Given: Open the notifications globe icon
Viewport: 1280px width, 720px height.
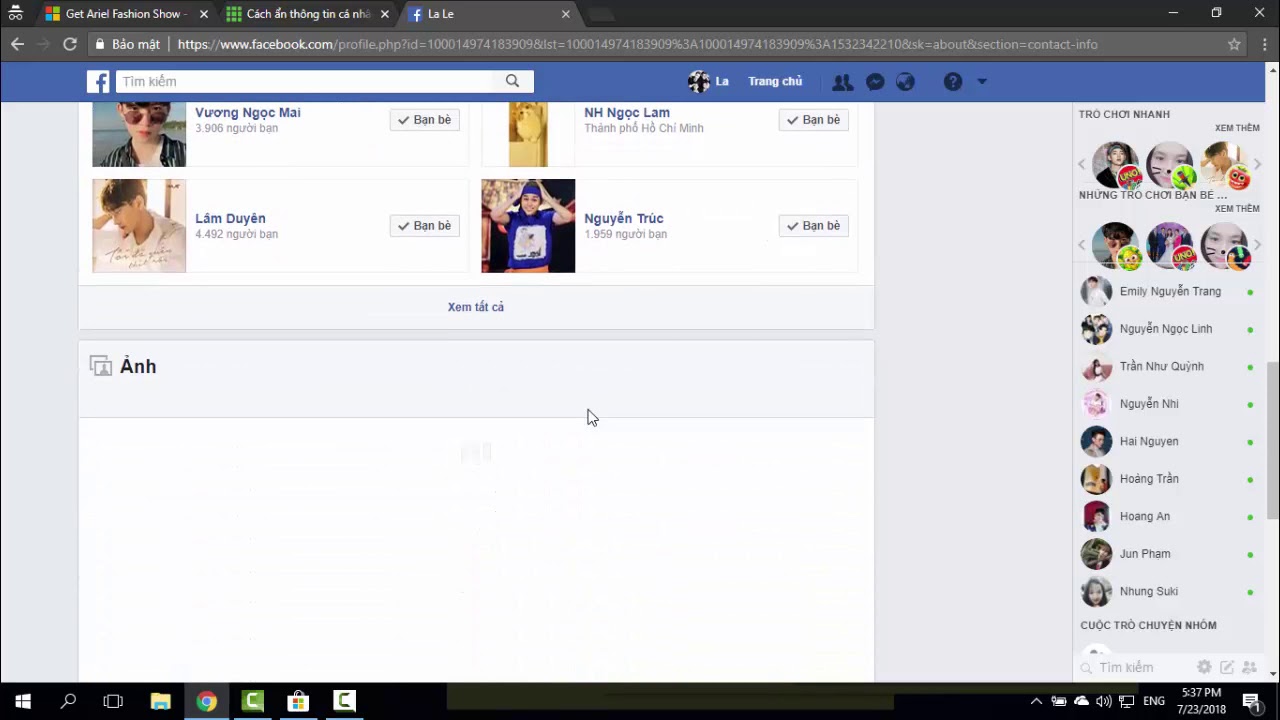Looking at the screenshot, I should (x=905, y=82).
